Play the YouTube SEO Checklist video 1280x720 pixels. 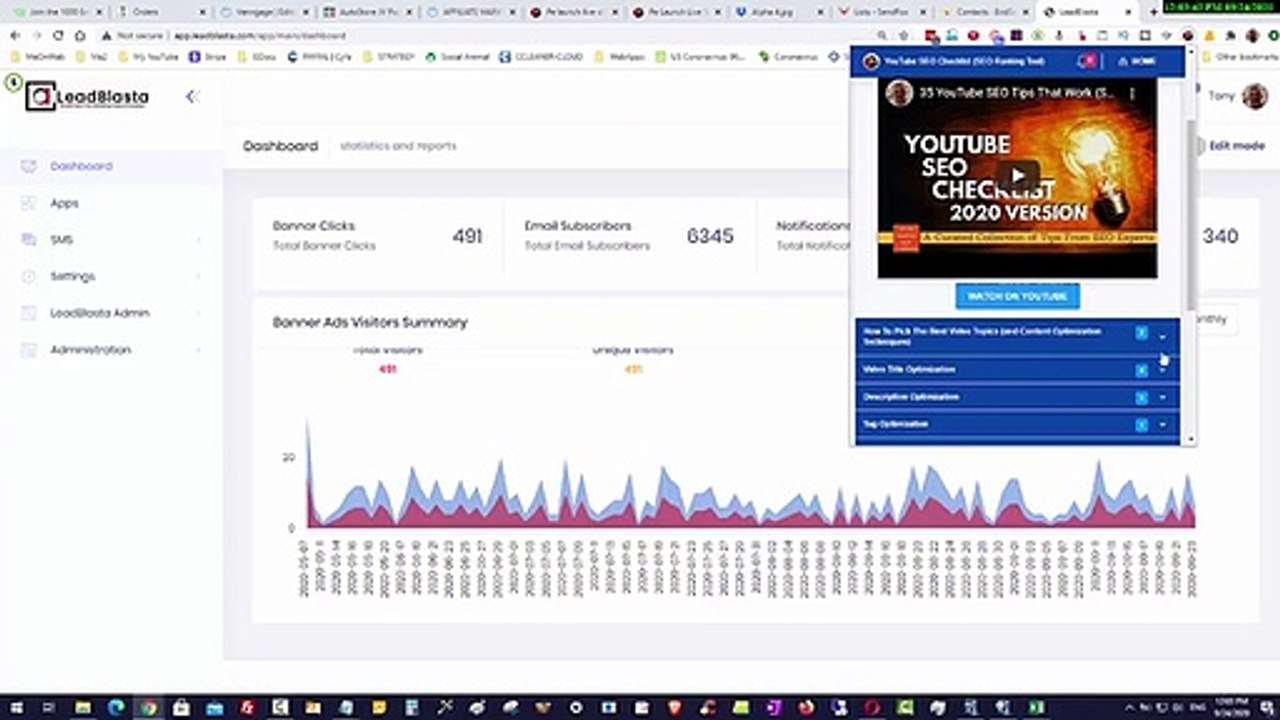pyautogui.click(x=1018, y=176)
